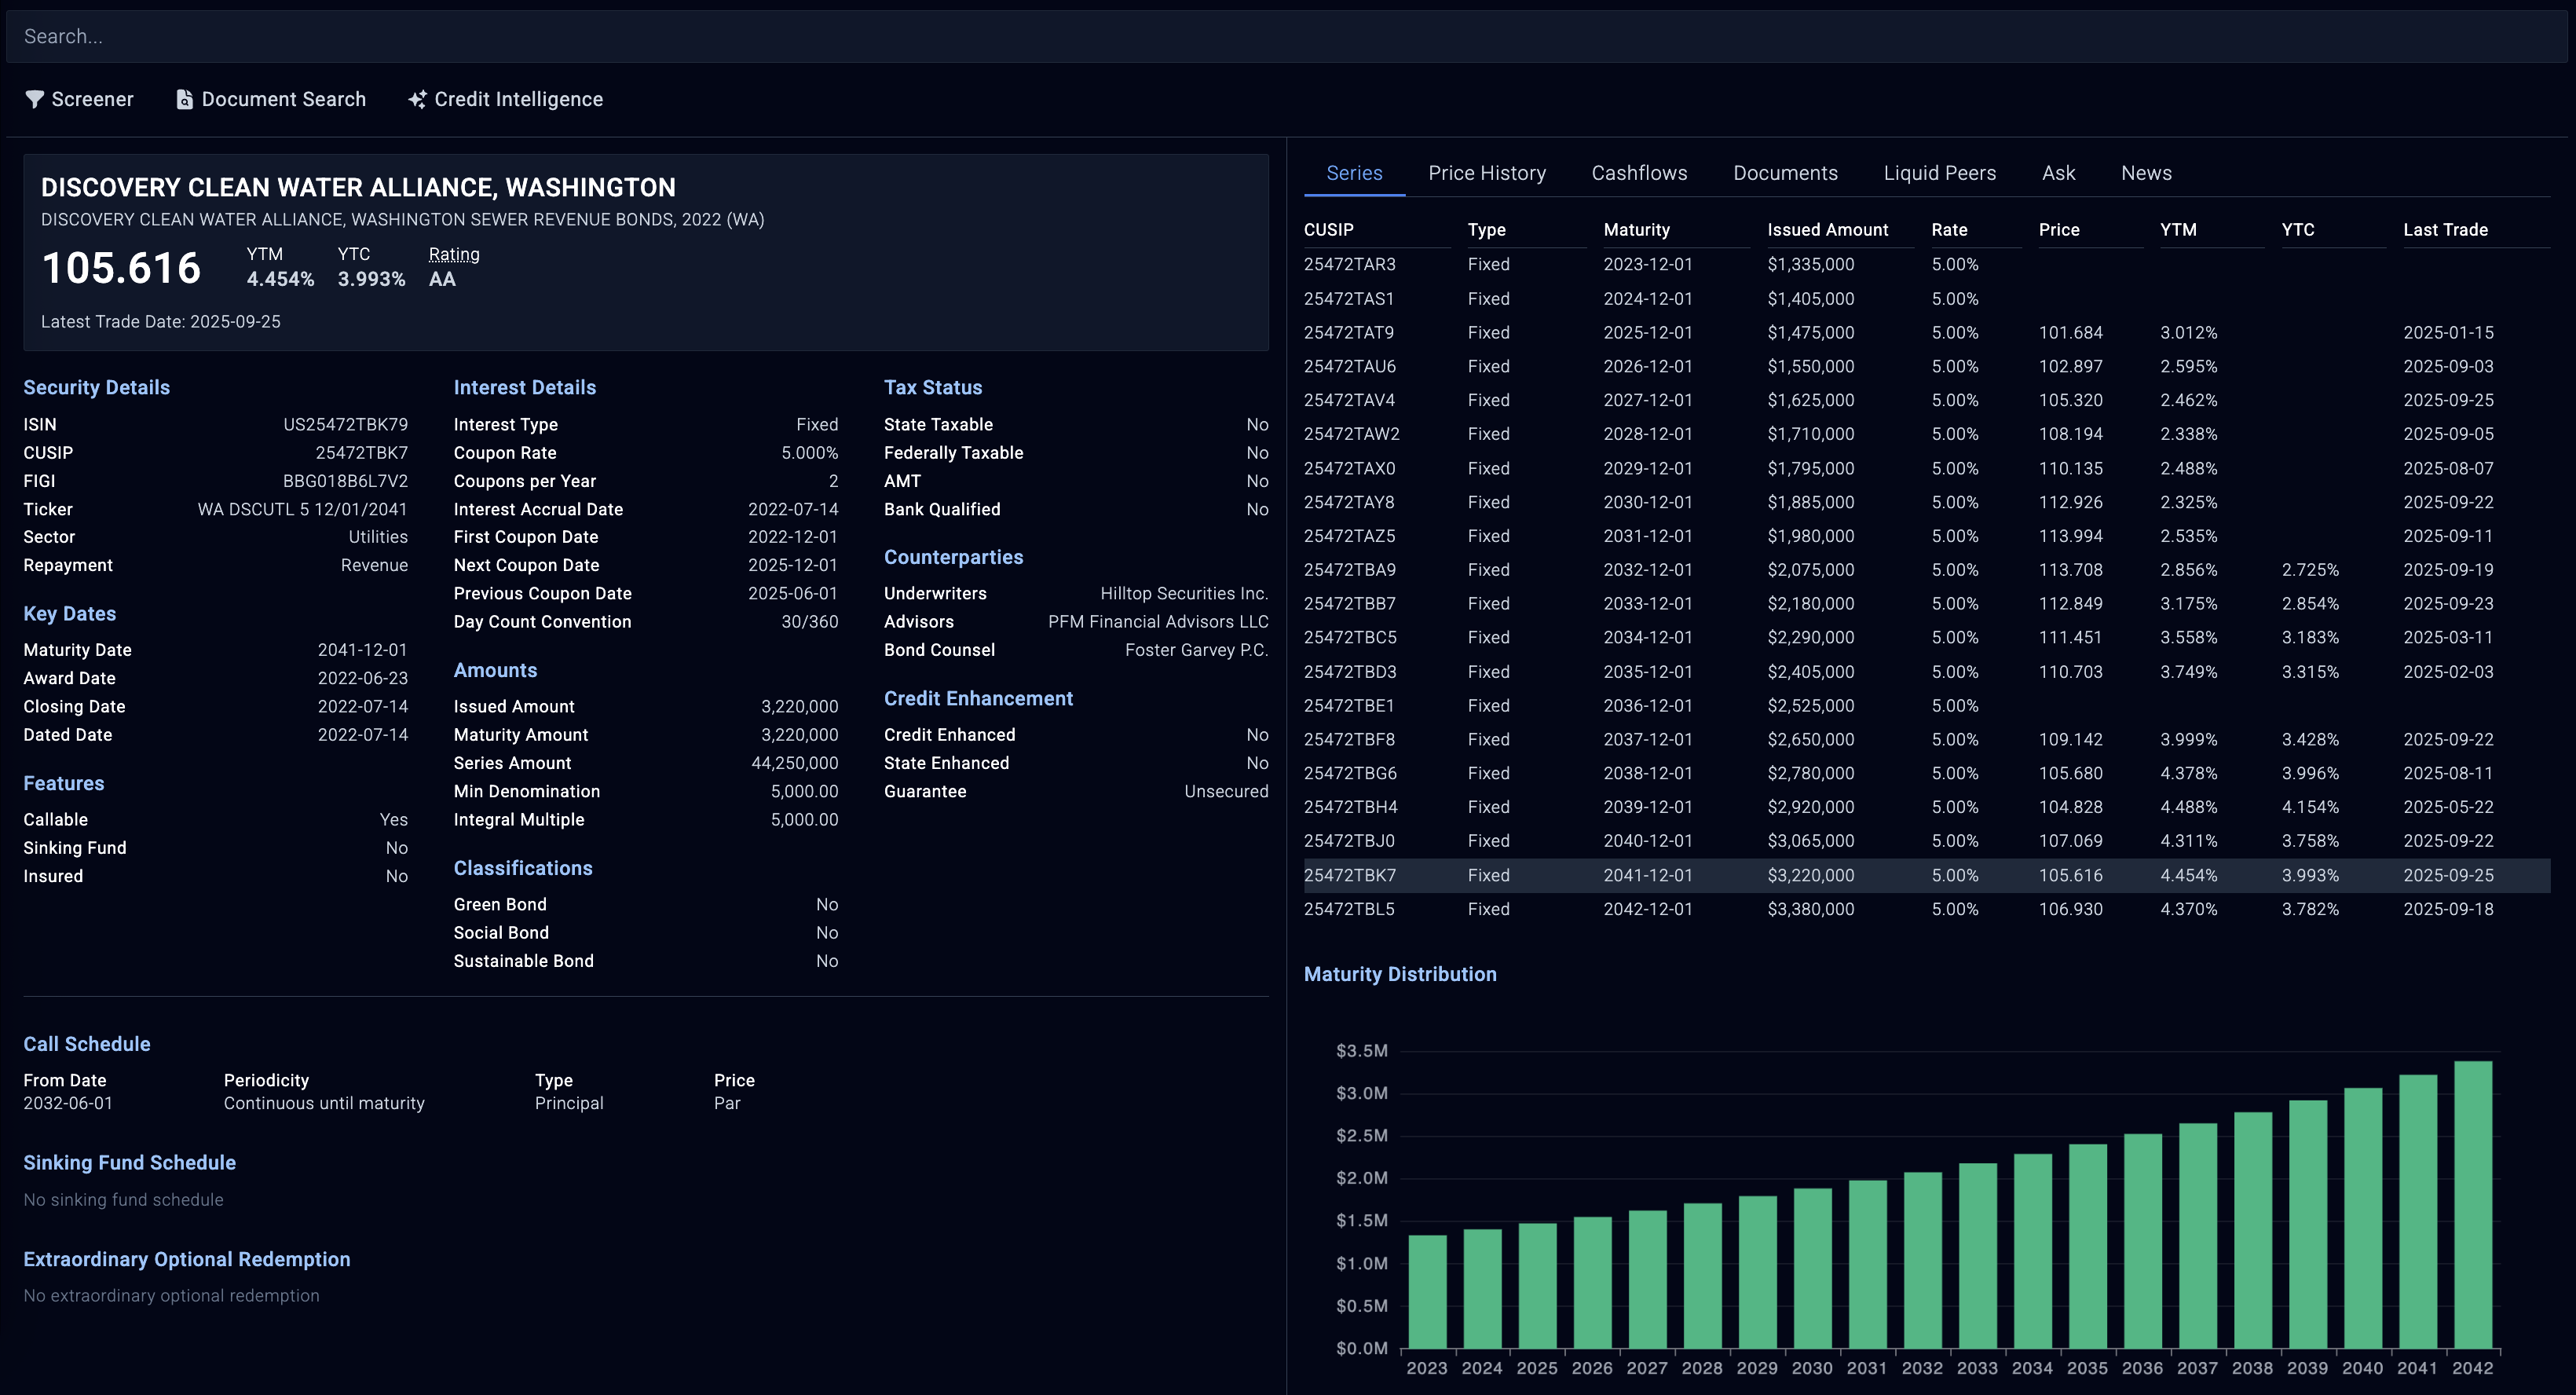
Task: Click the Credit Intelligence sparkle icon
Action: (417, 99)
